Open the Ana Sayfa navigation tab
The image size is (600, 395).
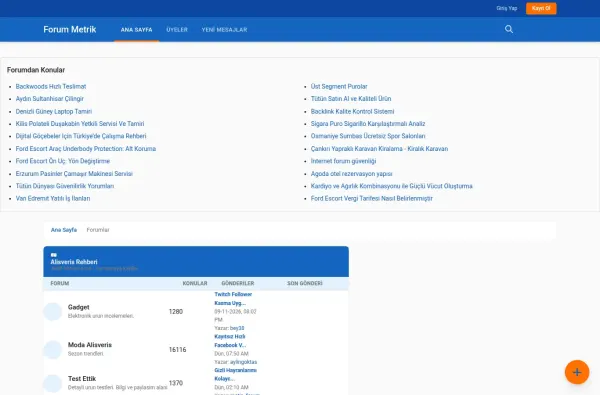(x=136, y=29)
